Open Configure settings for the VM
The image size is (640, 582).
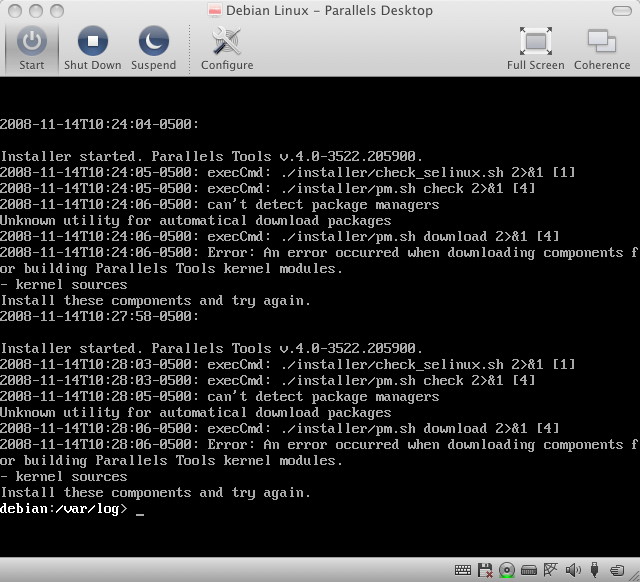click(227, 48)
